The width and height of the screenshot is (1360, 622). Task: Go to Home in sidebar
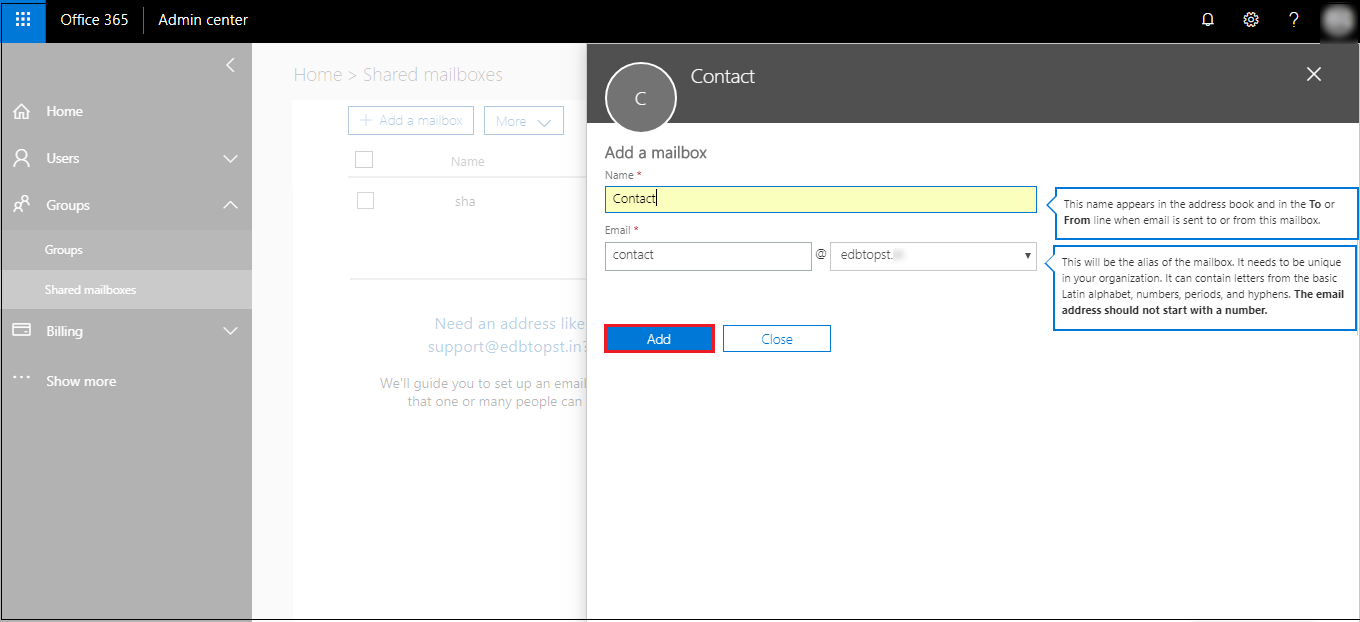64,111
